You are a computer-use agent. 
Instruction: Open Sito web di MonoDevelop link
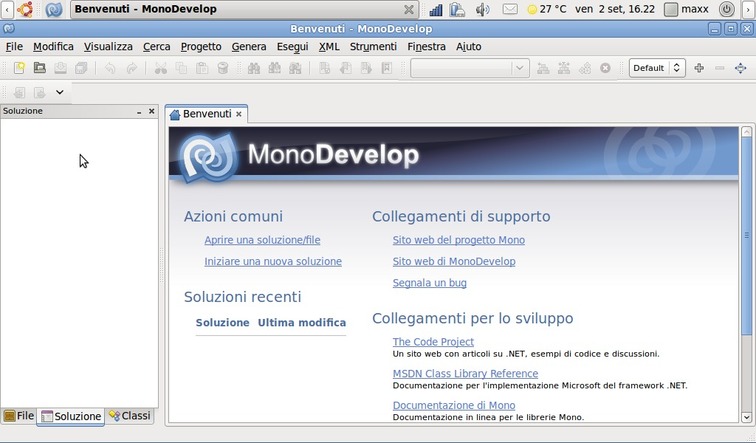pos(454,261)
